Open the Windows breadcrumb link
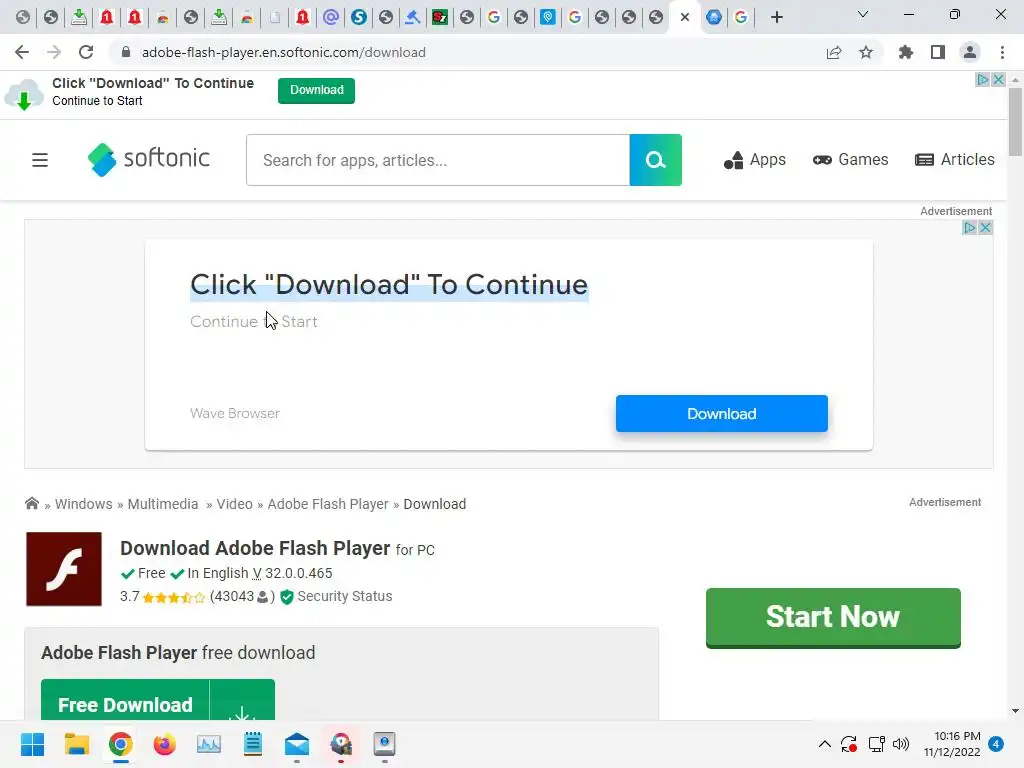Viewport: 1024px width, 768px height. 84,504
